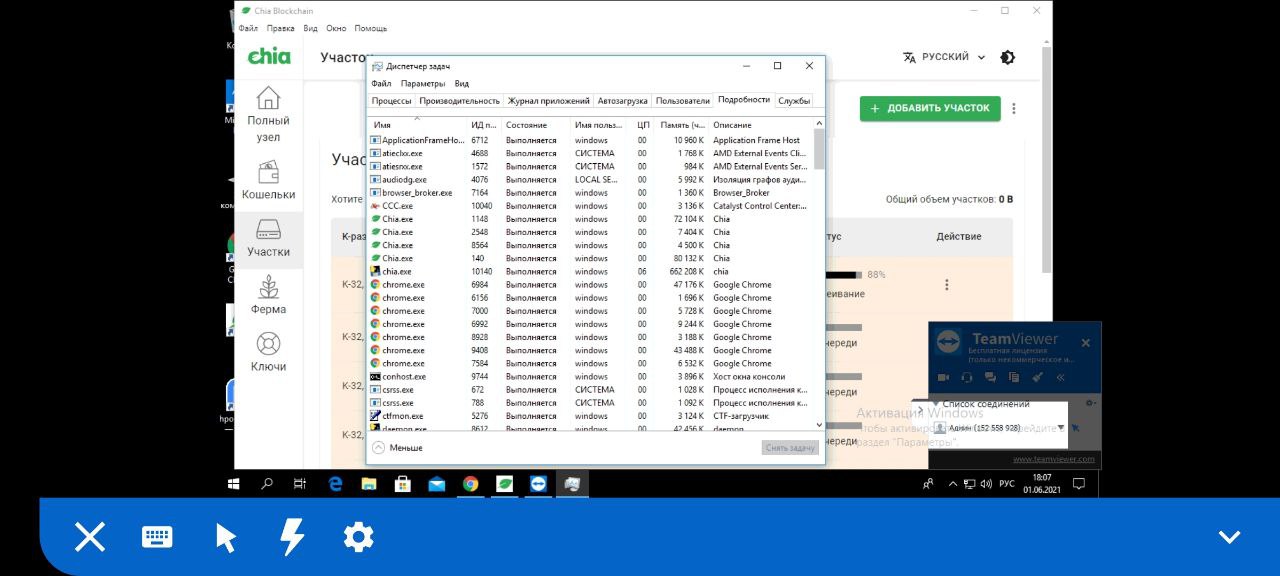Switch to Пользователи tab
This screenshot has width=1280, height=576.
pyautogui.click(x=683, y=101)
